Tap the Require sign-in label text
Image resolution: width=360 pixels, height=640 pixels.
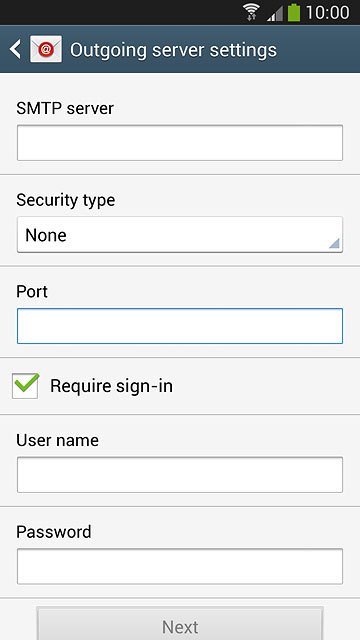pyautogui.click(x=111, y=386)
